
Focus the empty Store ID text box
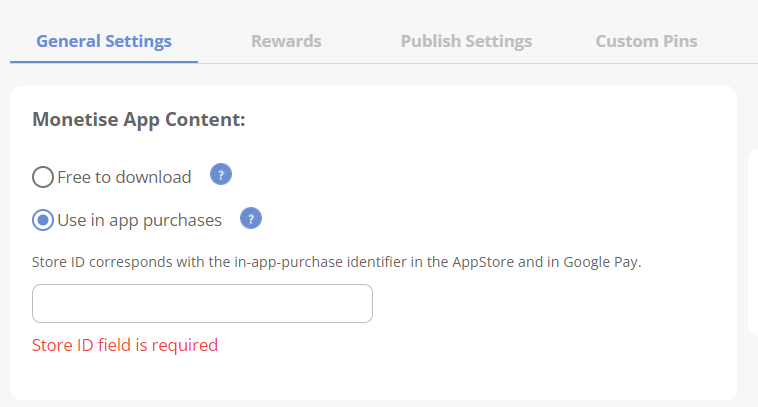[x=202, y=304]
